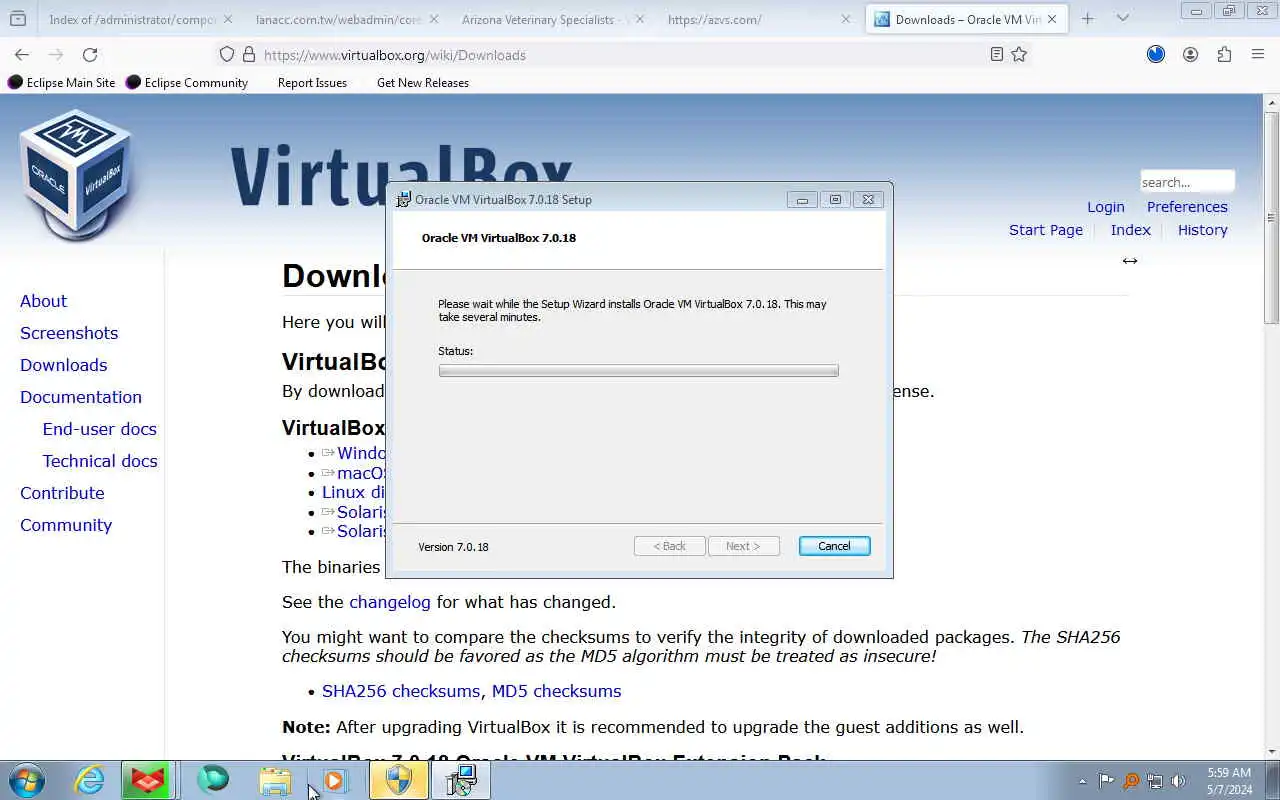The height and width of the screenshot is (800, 1280).
Task: Open the blue circular extension toolbar icon
Action: (1156, 55)
